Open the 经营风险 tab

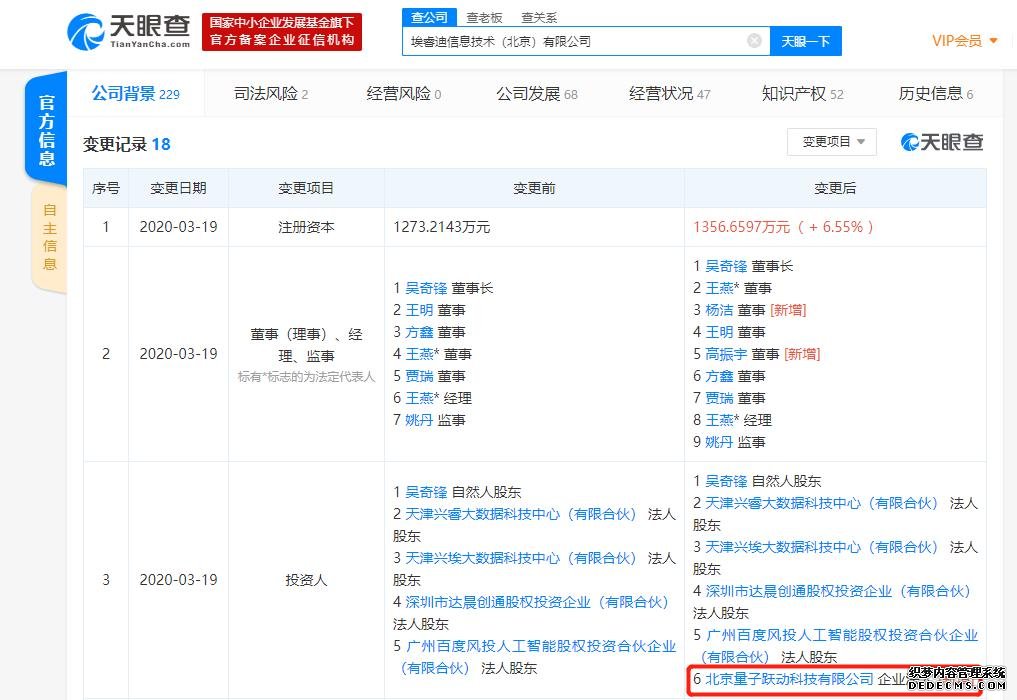[403, 93]
